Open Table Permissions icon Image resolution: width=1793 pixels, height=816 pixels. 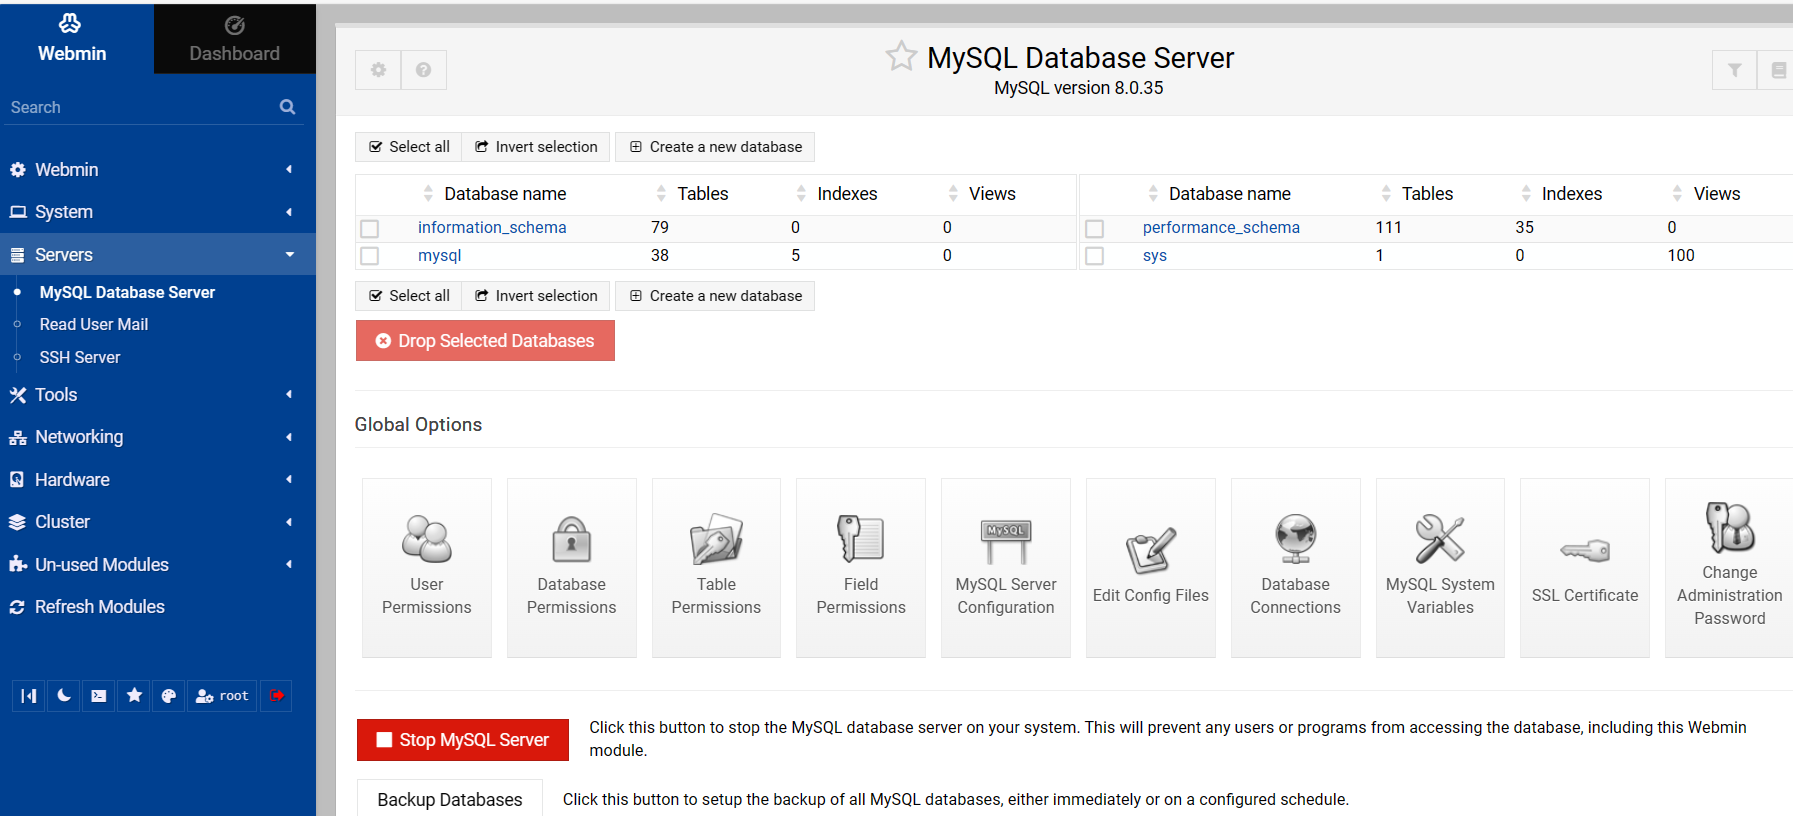coord(716,567)
